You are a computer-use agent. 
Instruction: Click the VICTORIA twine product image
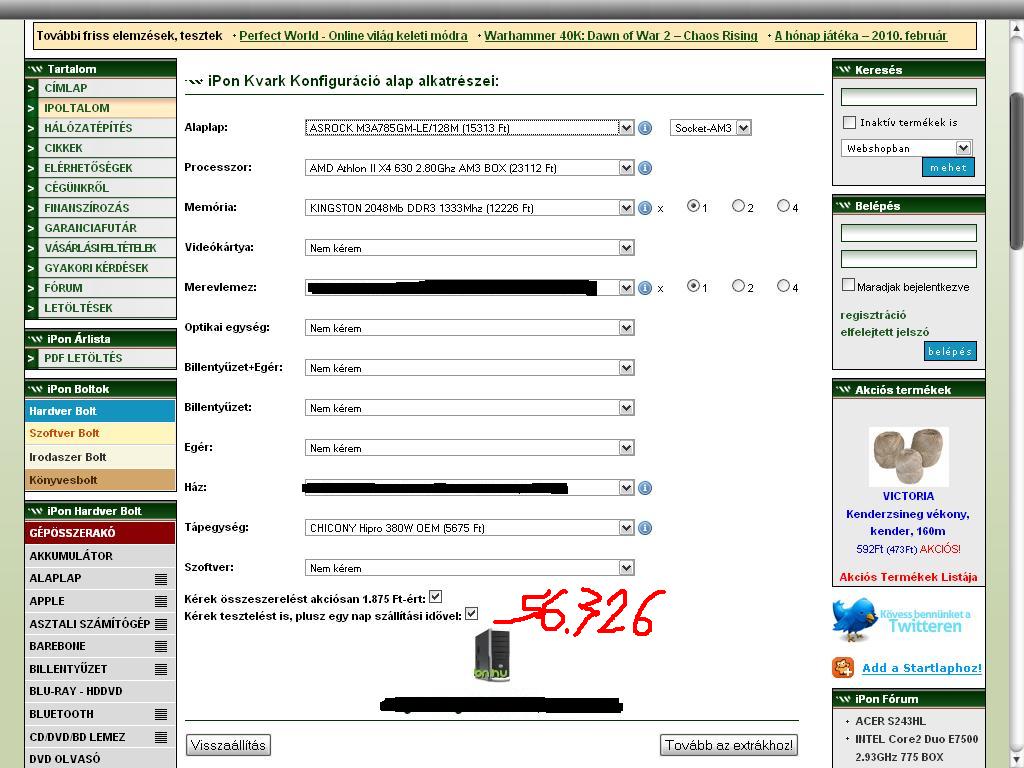point(908,456)
